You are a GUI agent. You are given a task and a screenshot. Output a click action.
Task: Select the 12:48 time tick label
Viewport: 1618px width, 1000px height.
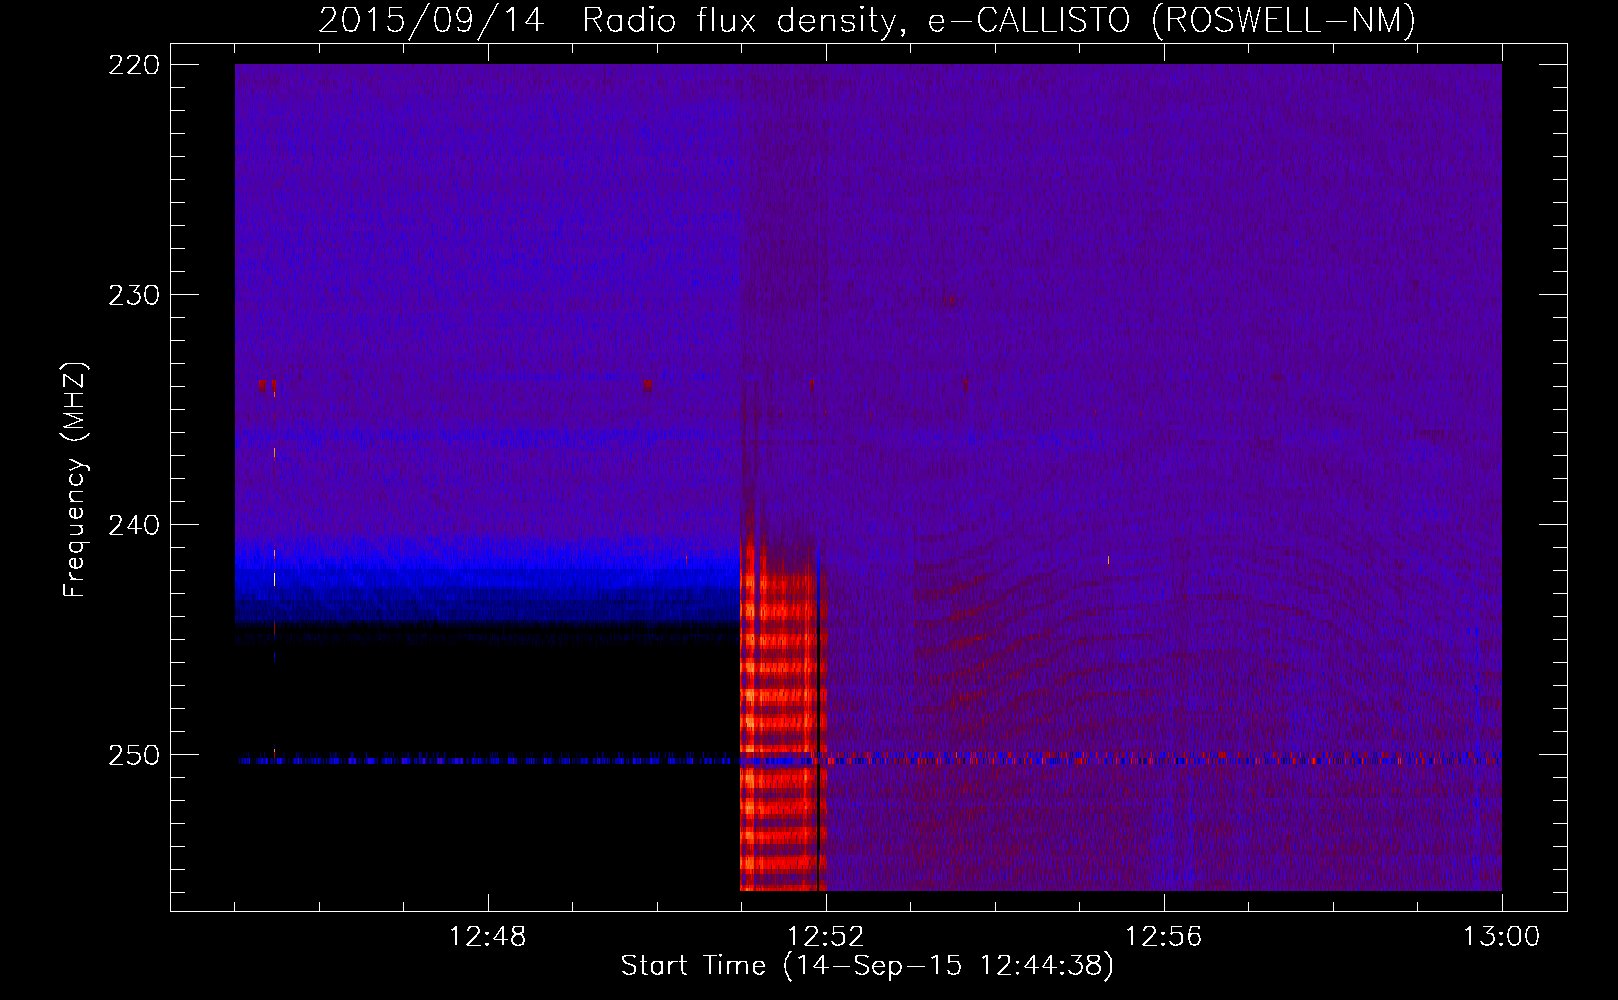click(x=487, y=937)
